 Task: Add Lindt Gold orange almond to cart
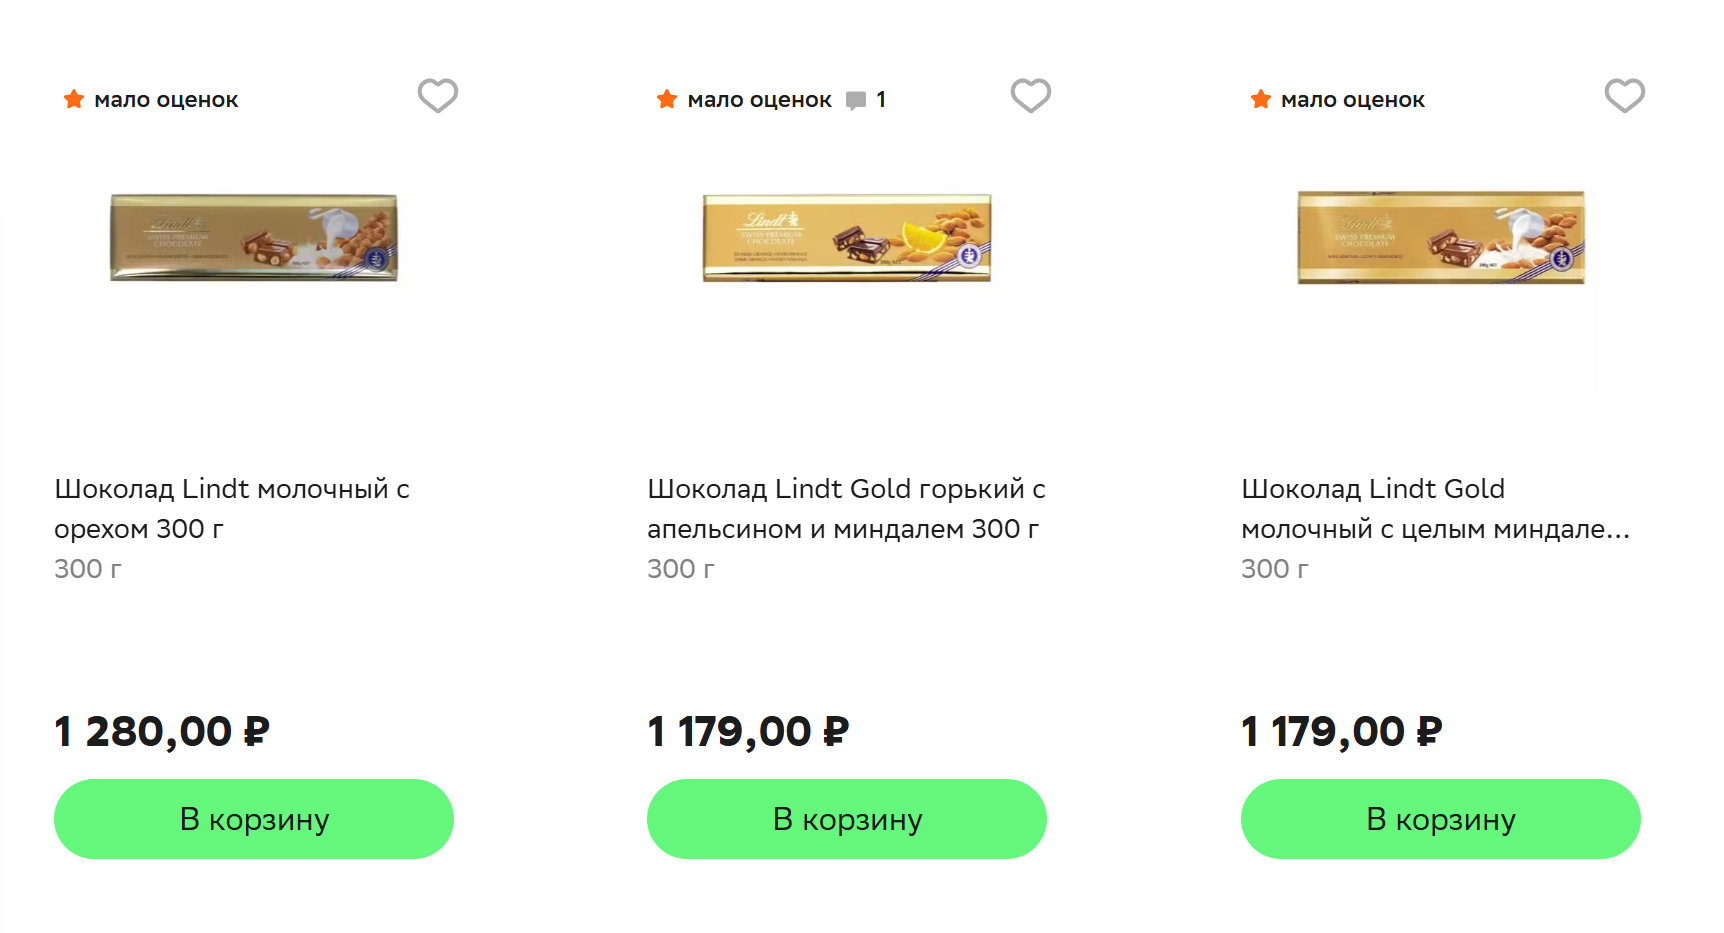[847, 819]
